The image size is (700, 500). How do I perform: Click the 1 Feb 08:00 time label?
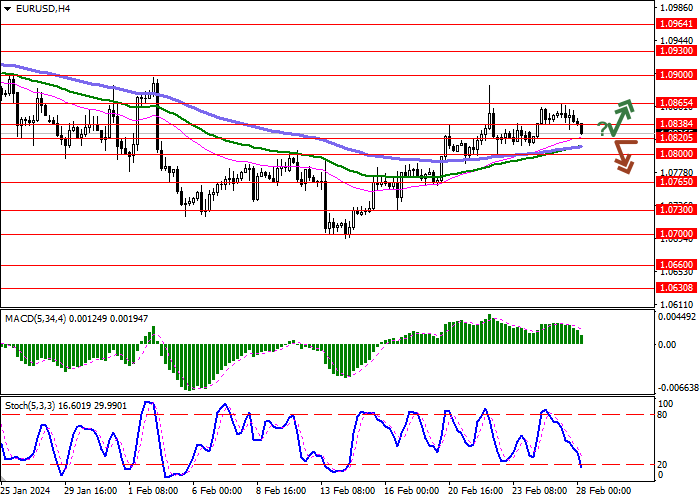coord(153,491)
